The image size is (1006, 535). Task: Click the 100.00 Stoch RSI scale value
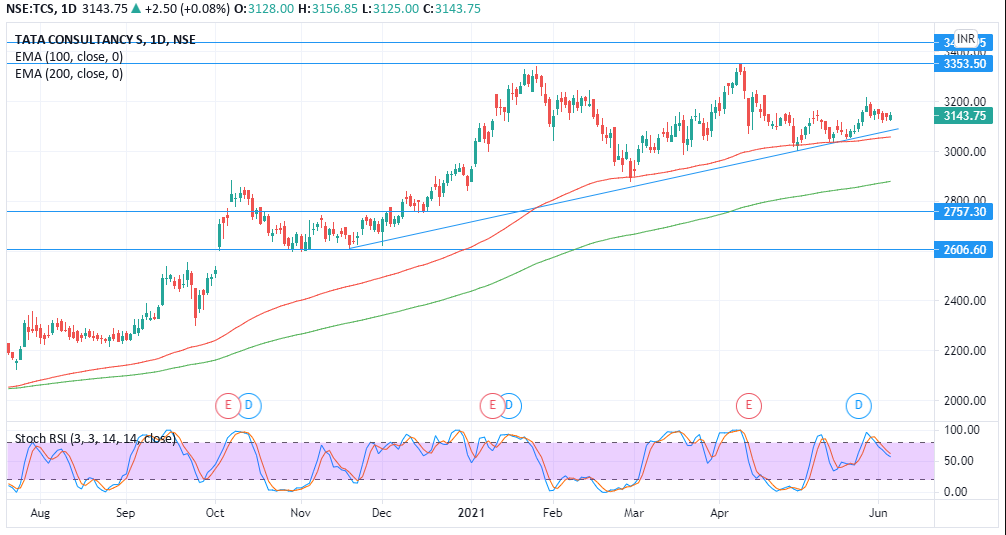(x=958, y=429)
